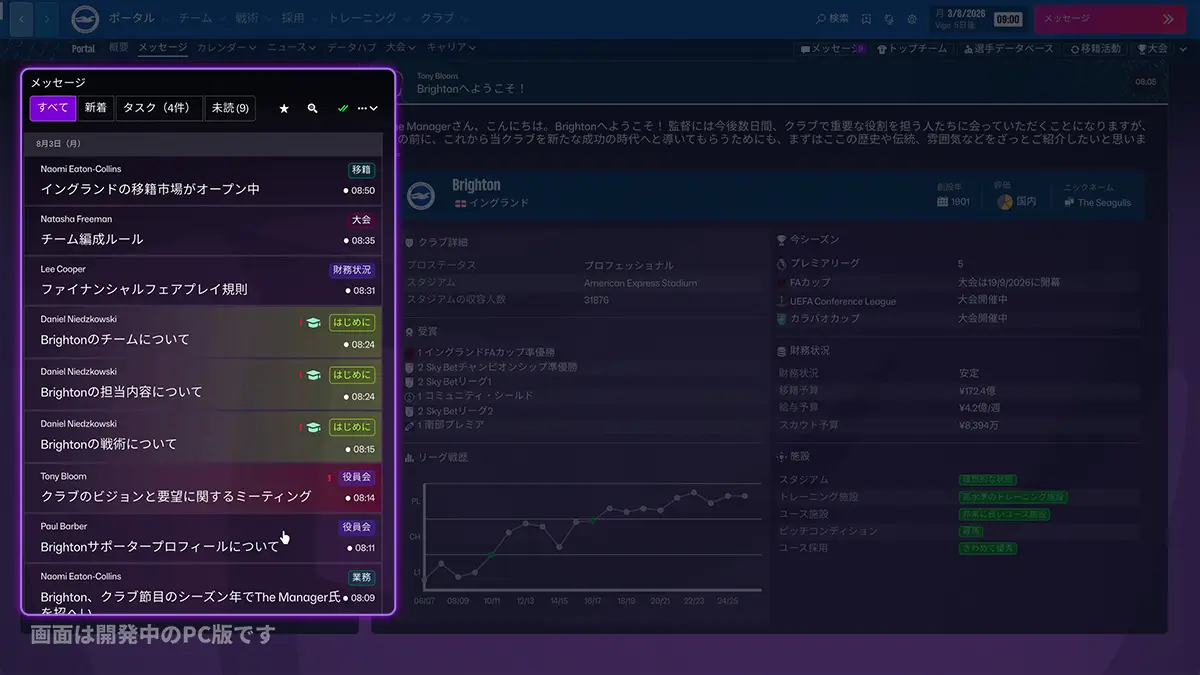Image resolution: width=1200 pixels, height=675 pixels.
Task: Open the メッセージ submenu tab
Action: point(162,48)
